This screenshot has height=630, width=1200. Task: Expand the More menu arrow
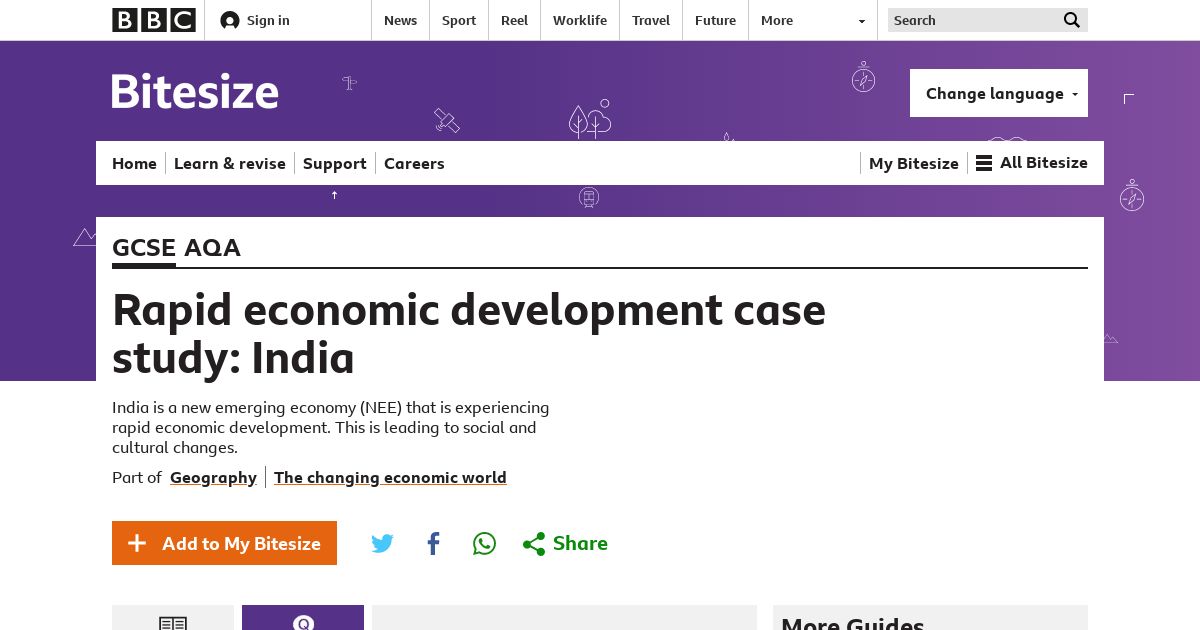[862, 21]
